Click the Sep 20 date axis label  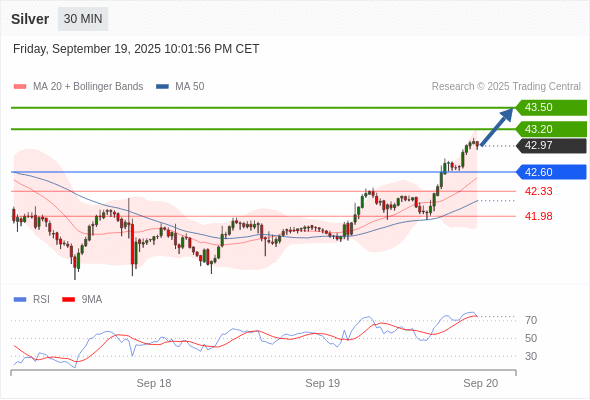[481, 383]
